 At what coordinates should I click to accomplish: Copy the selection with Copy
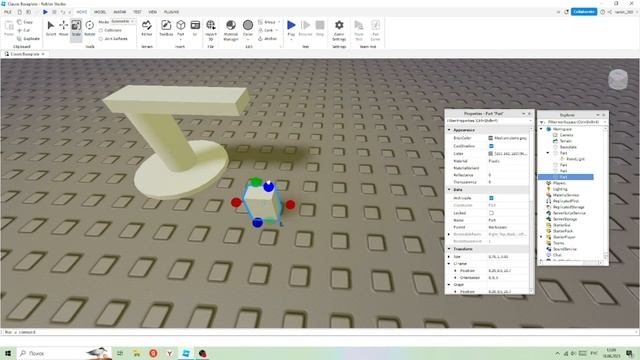pyautogui.click(x=25, y=22)
